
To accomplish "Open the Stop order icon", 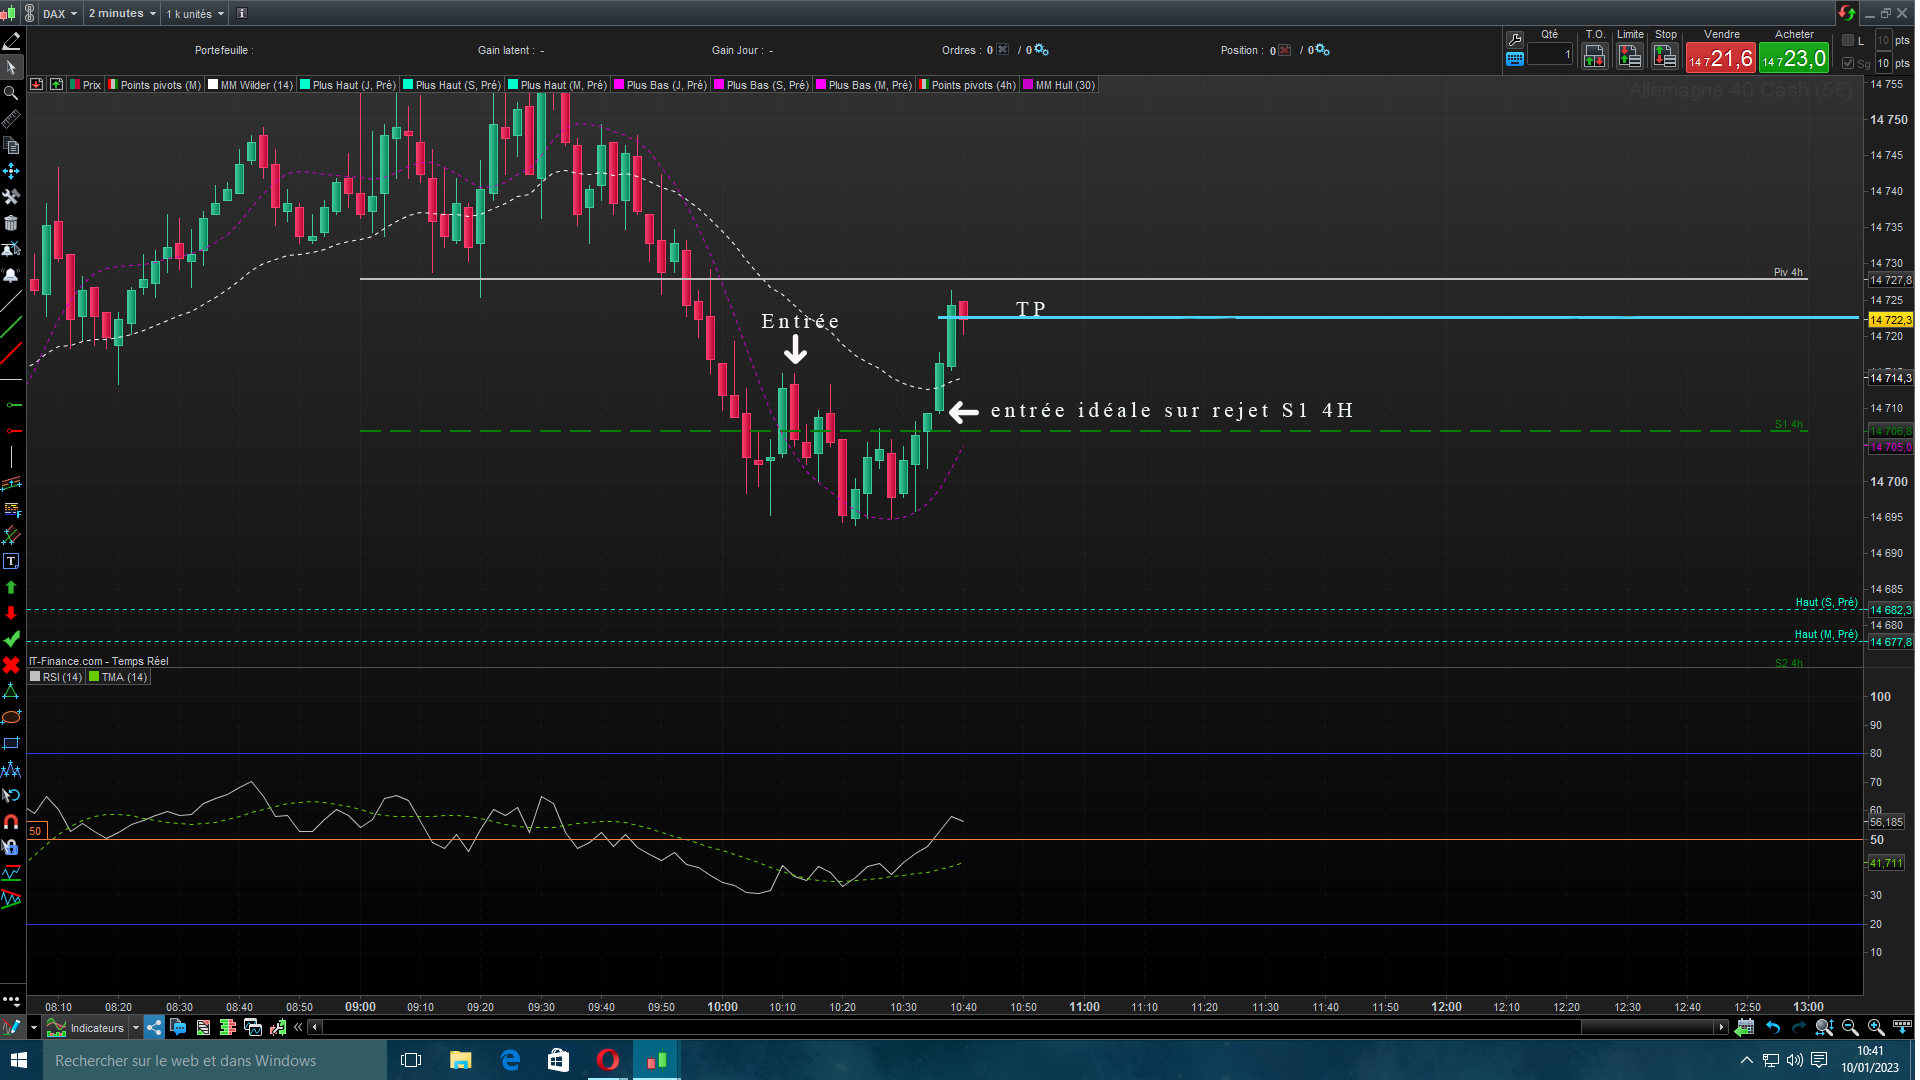I will coord(1665,57).
